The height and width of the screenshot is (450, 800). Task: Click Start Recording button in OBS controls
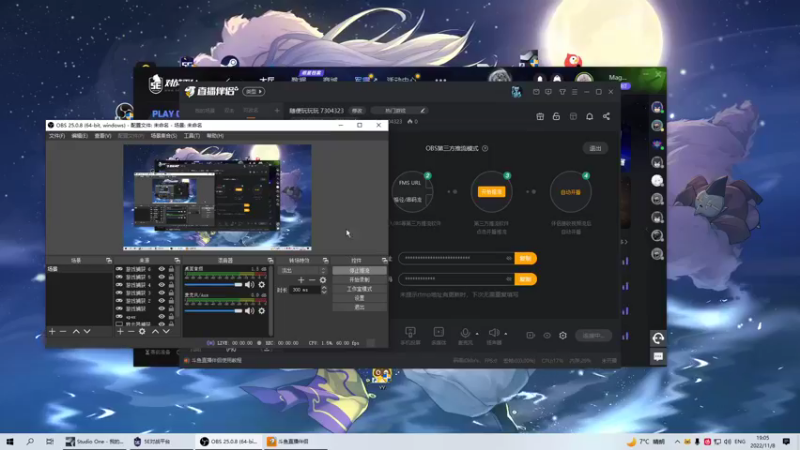(x=360, y=280)
